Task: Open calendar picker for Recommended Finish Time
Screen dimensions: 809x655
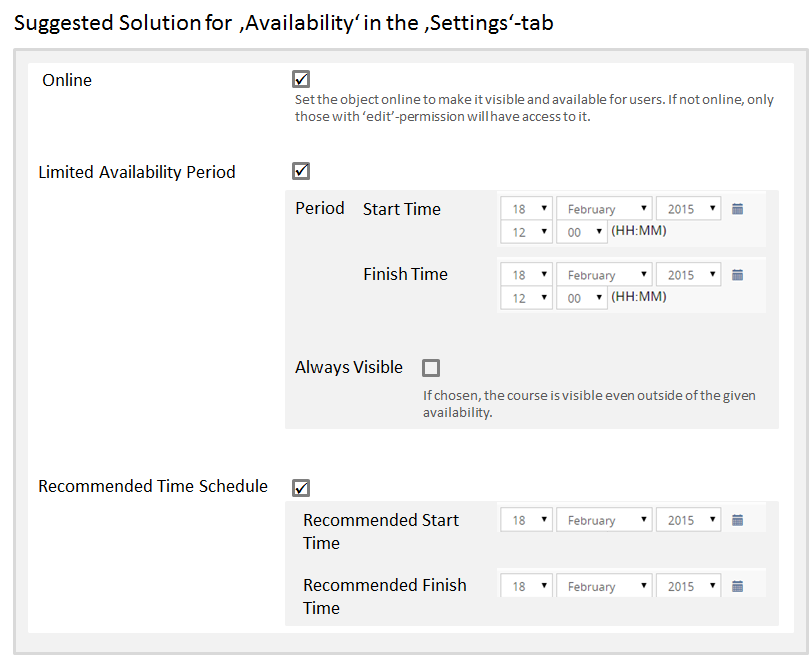Action: pos(738,586)
